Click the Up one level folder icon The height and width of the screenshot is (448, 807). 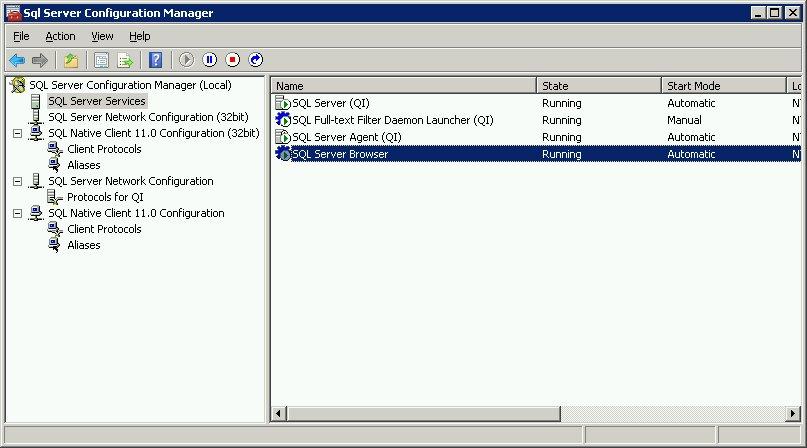(71, 61)
